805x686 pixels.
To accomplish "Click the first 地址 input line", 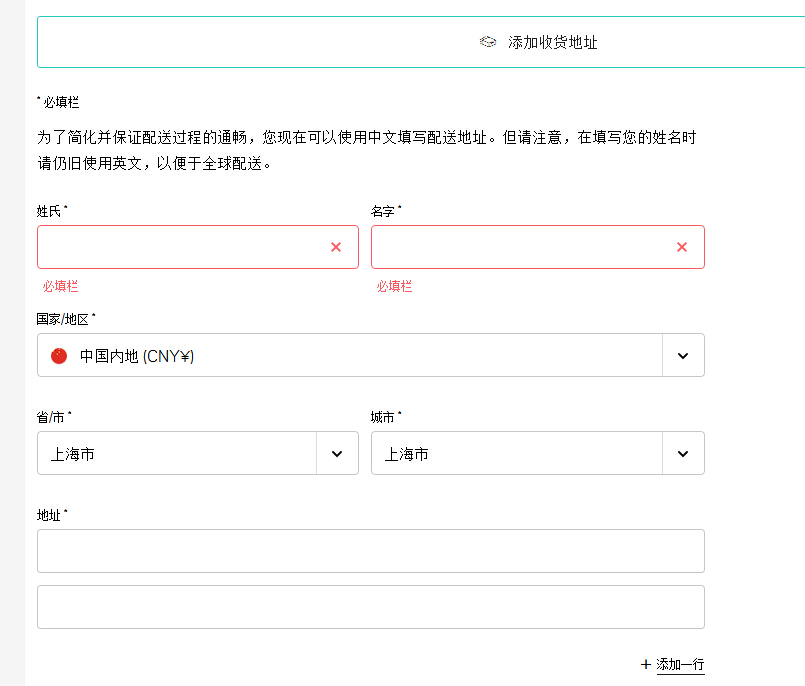I will click(370, 551).
